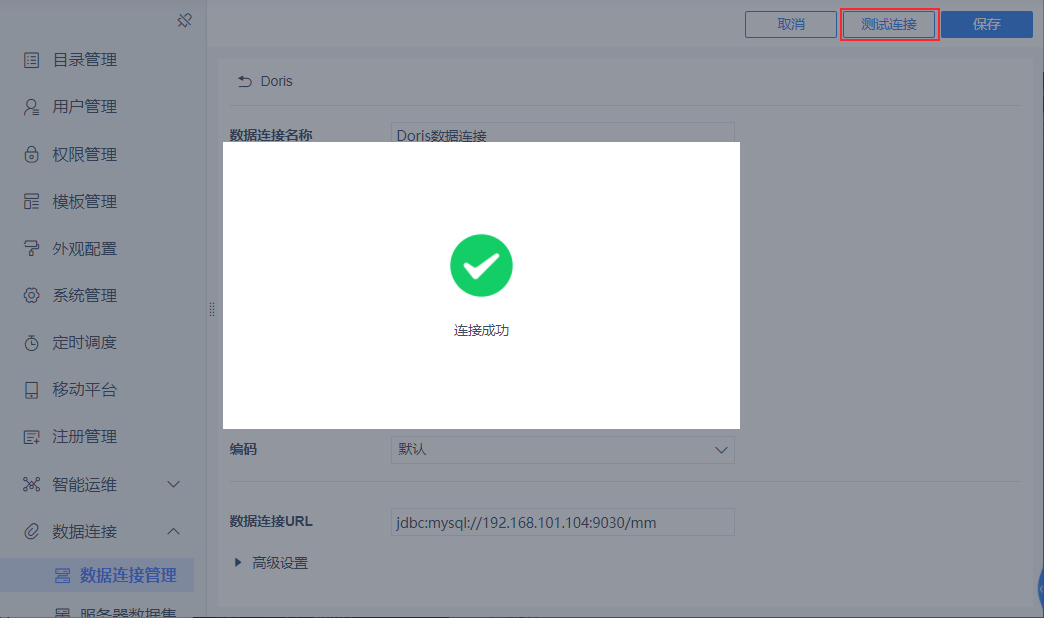Click the 权限管理 lock icon
Viewport: 1044px width, 618px height.
31,154
